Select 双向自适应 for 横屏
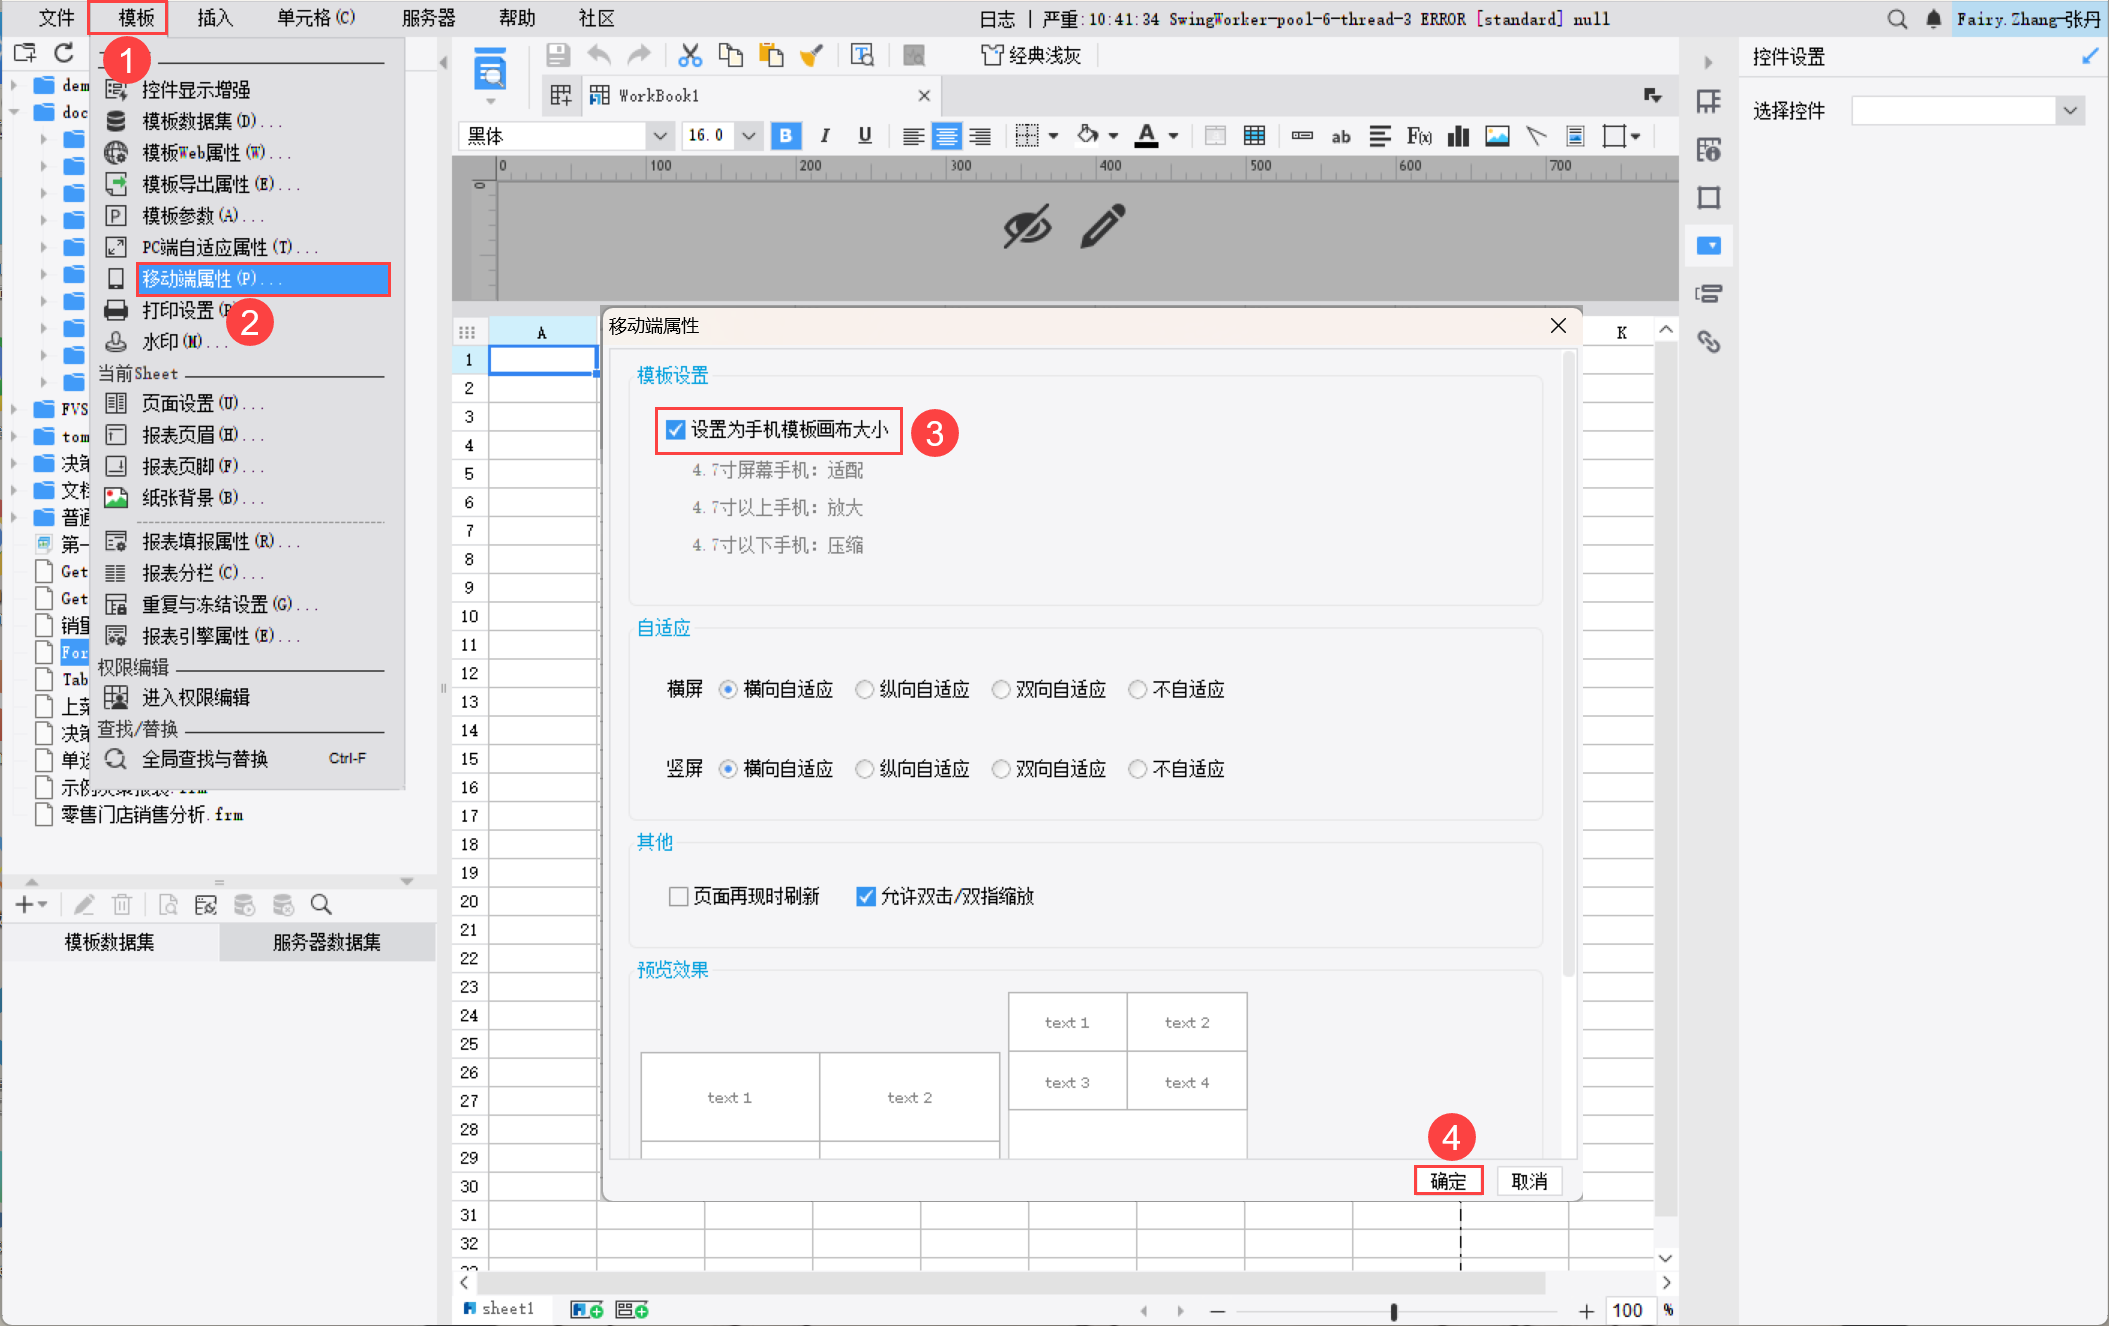 point(1000,689)
